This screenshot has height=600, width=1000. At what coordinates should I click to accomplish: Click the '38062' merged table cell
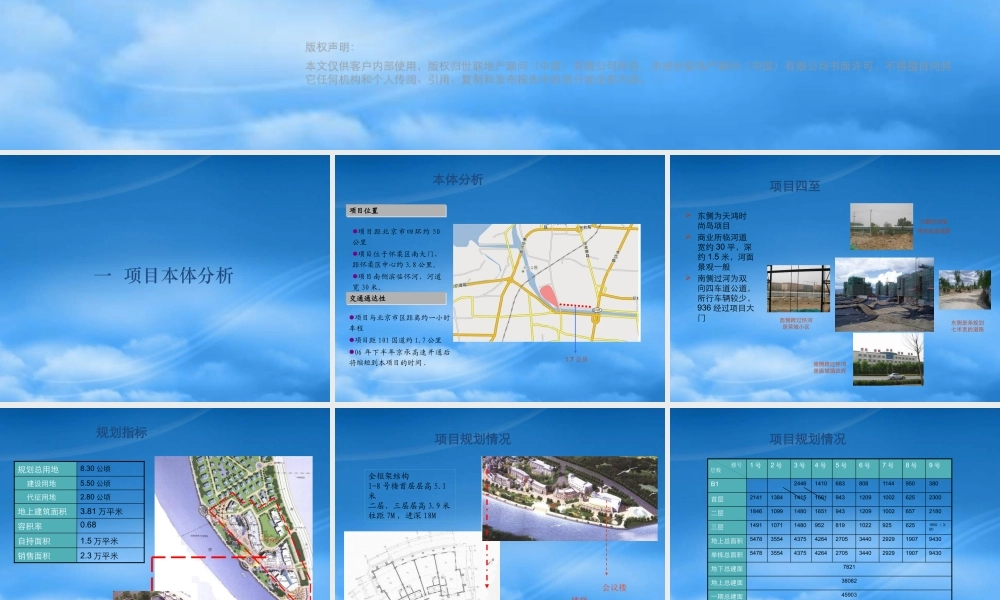pyautogui.click(x=849, y=582)
